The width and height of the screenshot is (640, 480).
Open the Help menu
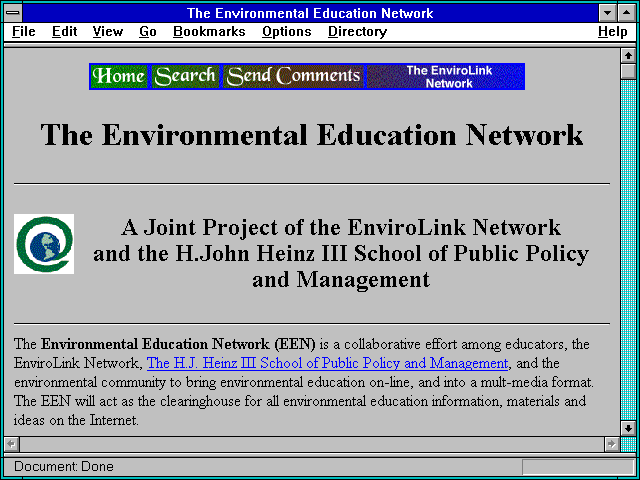pyautogui.click(x=612, y=32)
